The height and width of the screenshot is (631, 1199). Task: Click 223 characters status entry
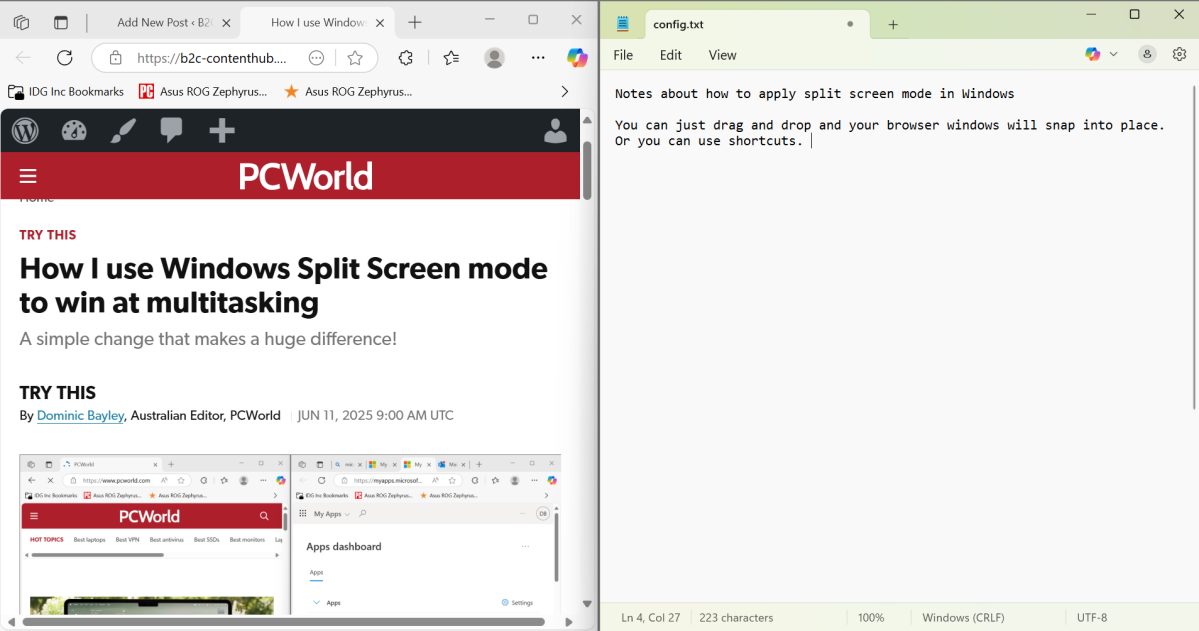(x=736, y=617)
